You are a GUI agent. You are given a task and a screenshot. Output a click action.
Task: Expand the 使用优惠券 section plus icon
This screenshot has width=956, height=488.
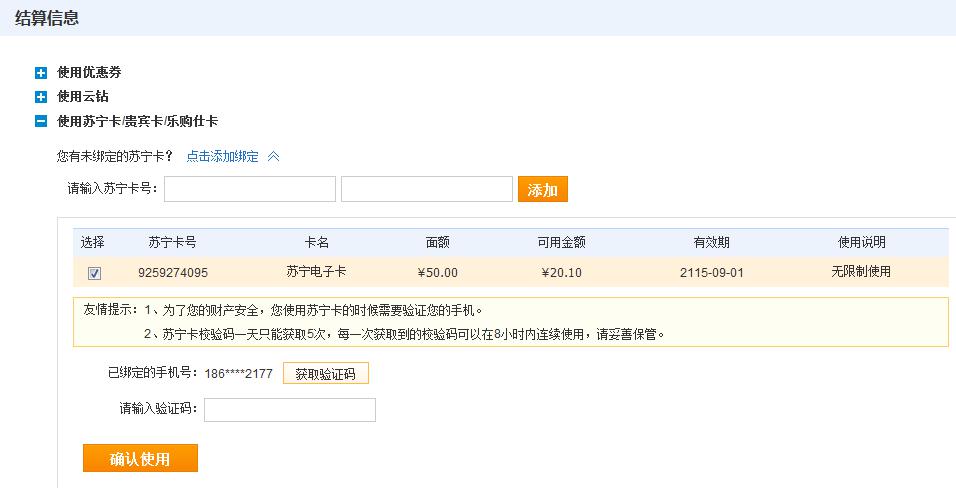41,73
